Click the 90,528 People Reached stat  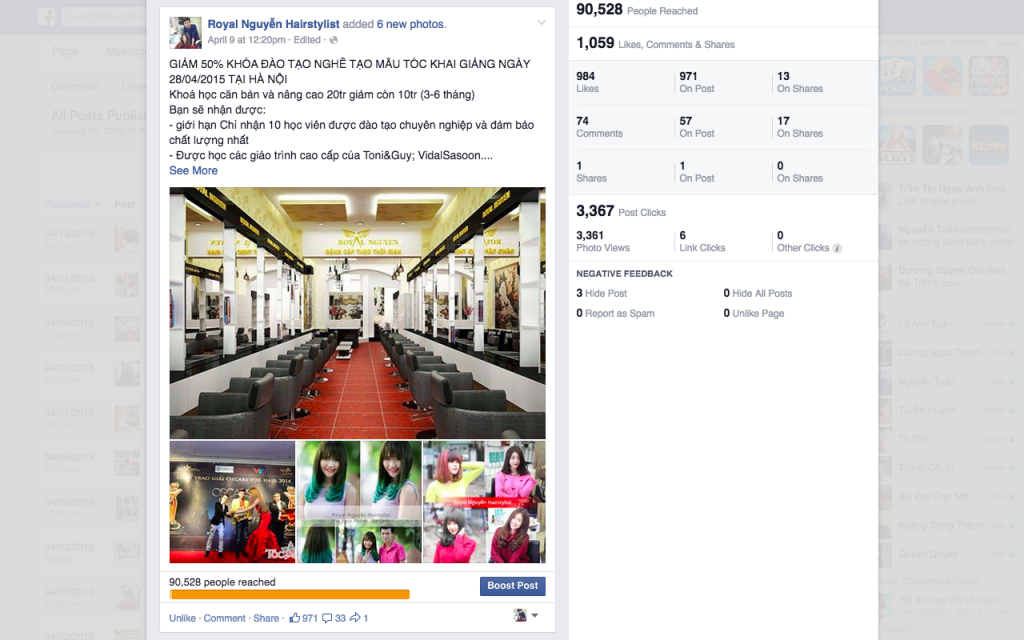(637, 10)
